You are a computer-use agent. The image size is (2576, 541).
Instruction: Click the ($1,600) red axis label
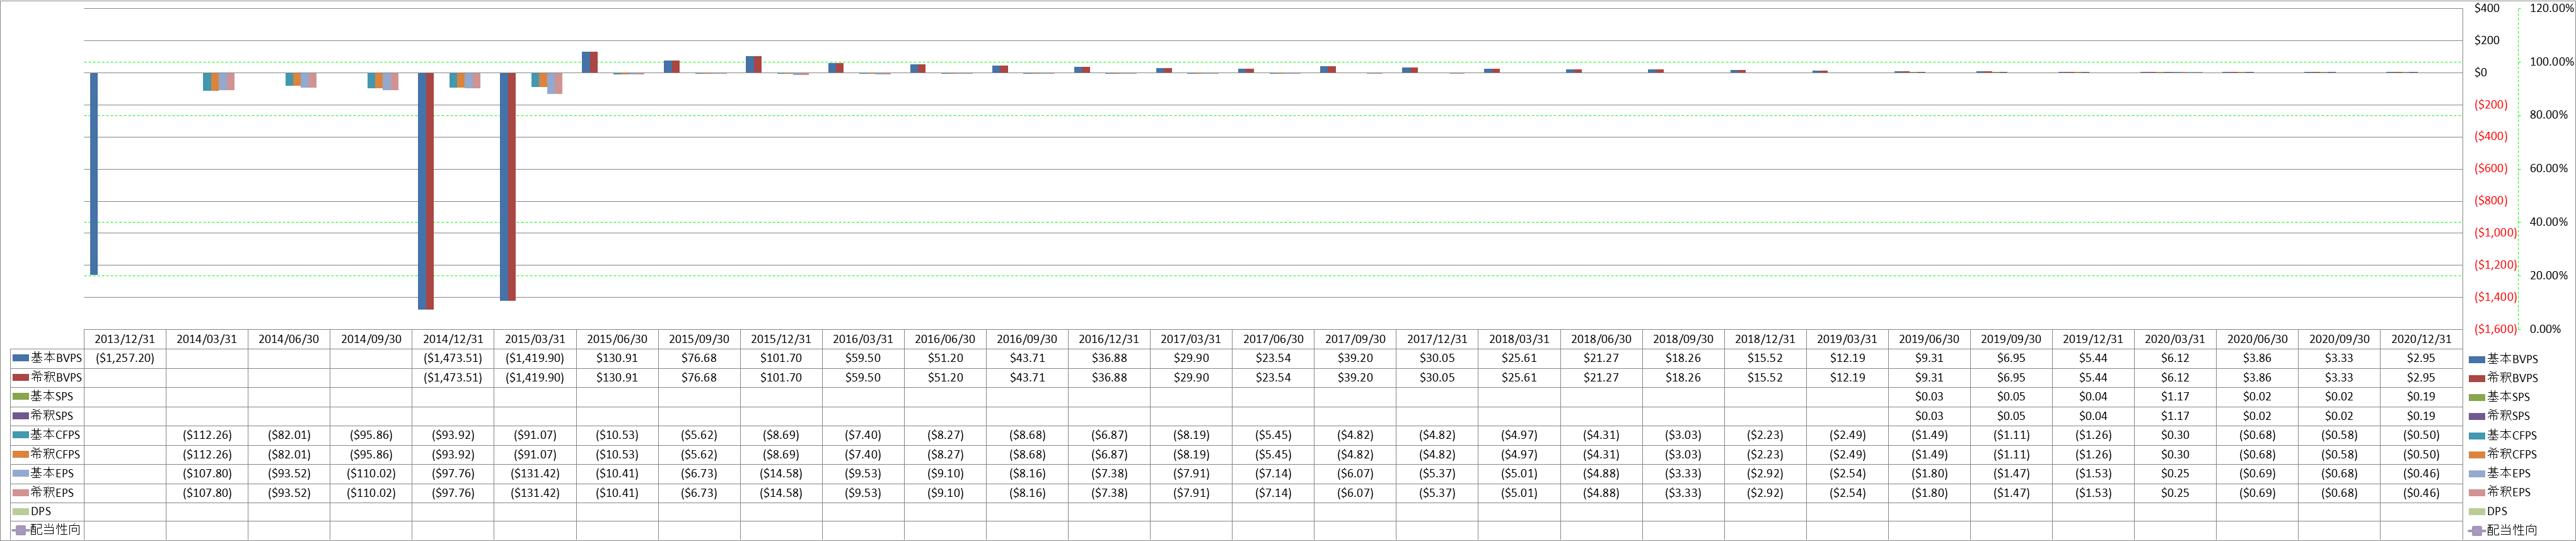[x=2495, y=328]
